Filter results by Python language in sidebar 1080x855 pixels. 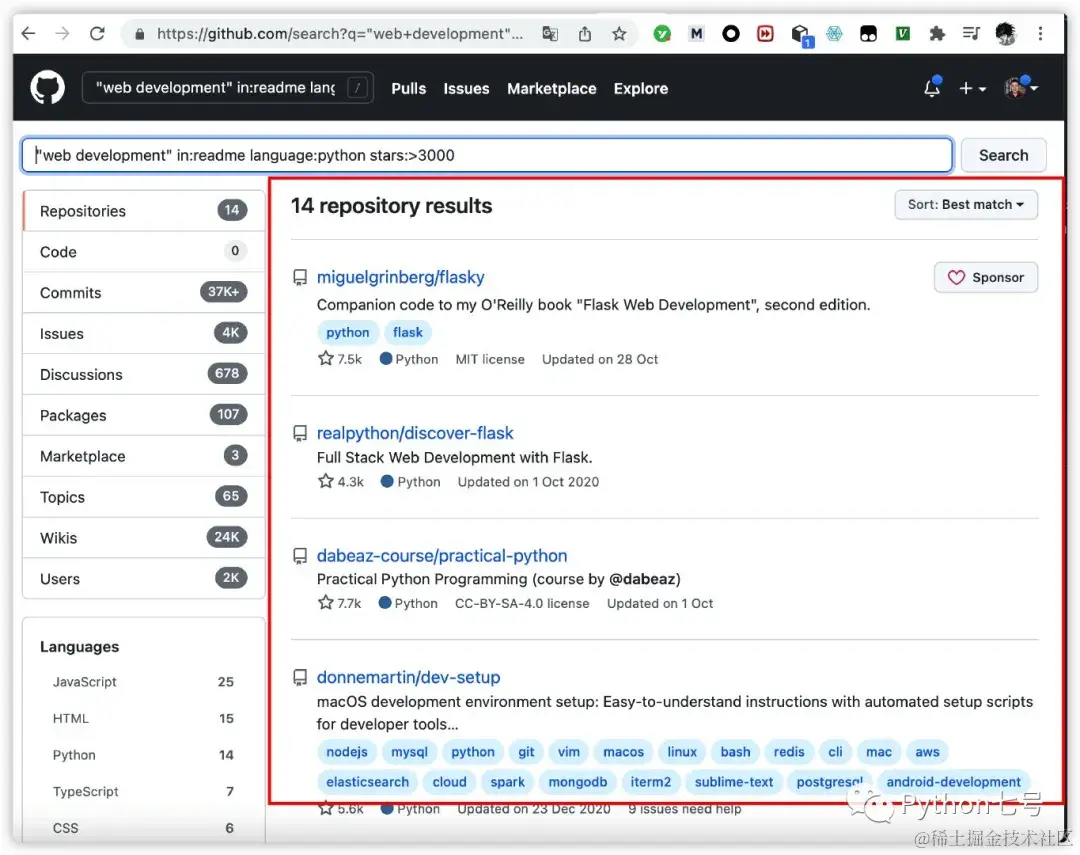click(x=143, y=754)
